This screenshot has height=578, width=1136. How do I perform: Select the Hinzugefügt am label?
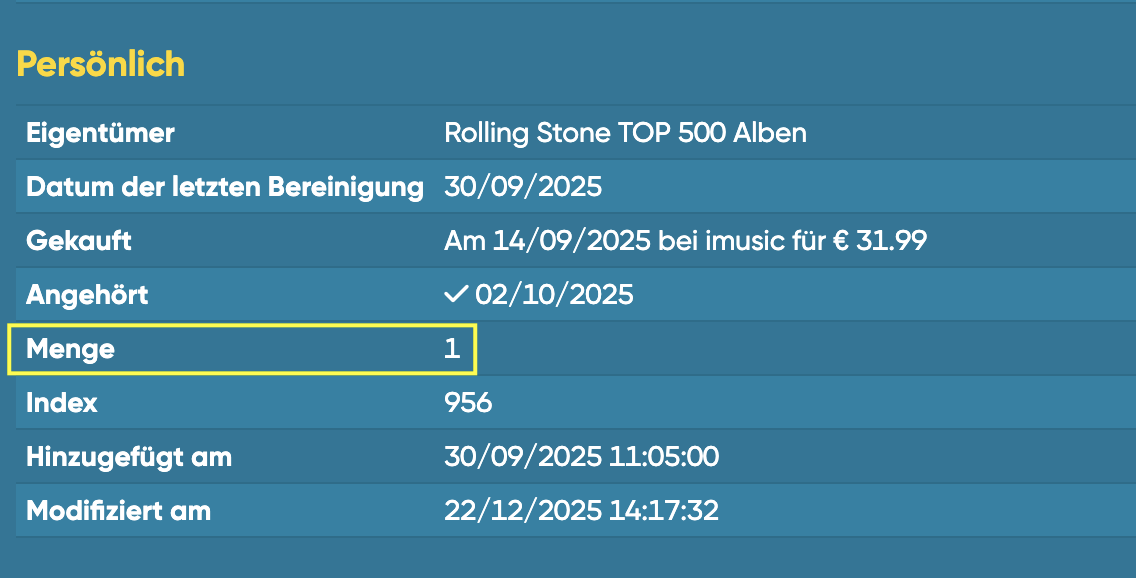tap(128, 457)
